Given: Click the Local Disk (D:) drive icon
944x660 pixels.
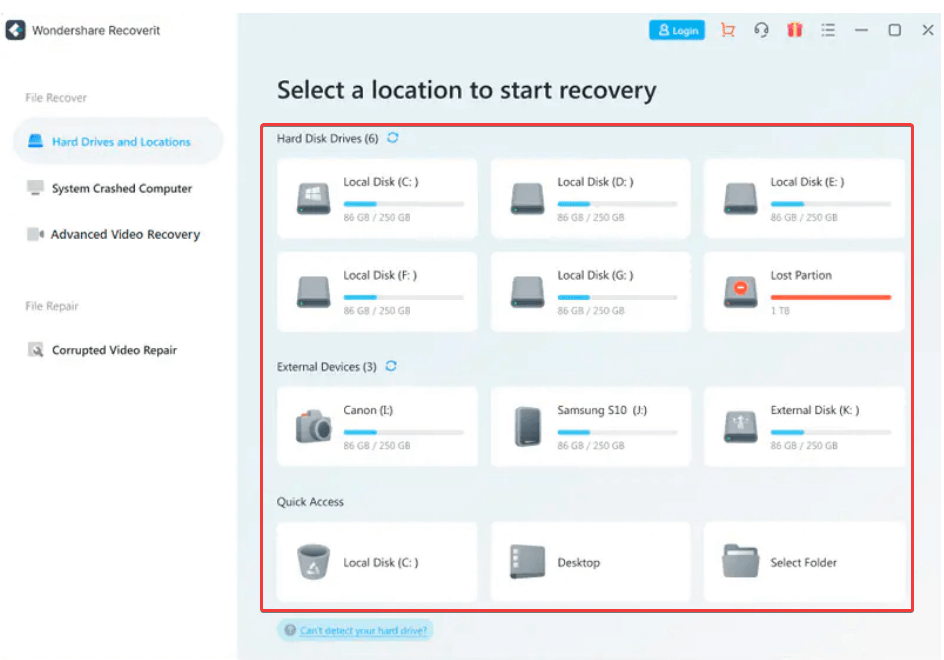Looking at the screenshot, I should click(x=527, y=199).
